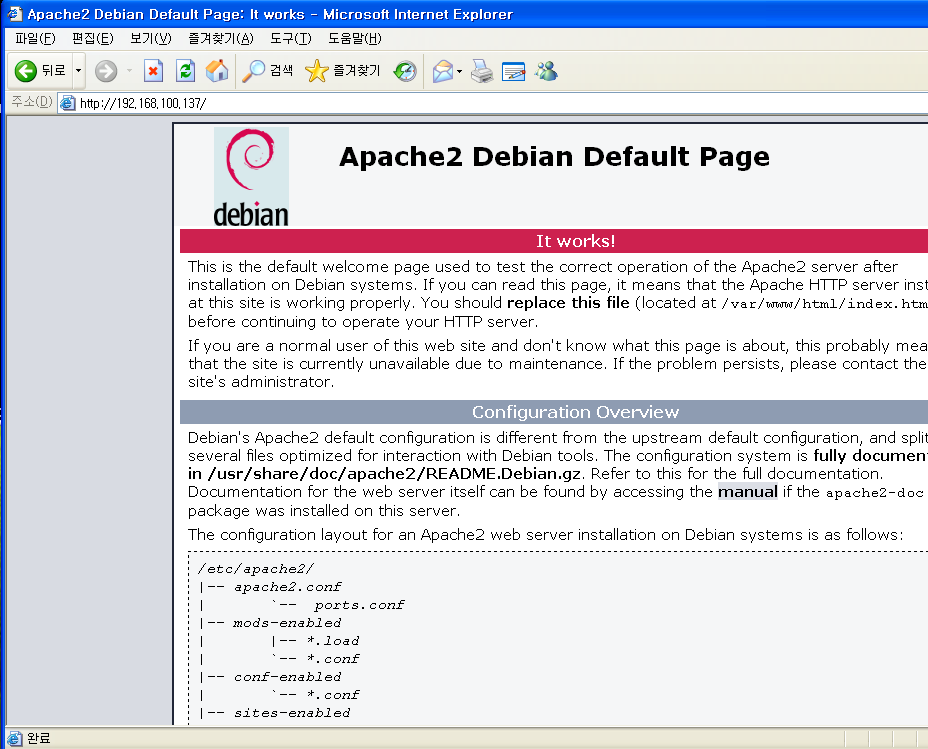The width and height of the screenshot is (928, 749).
Task: Click the 완료 status bar text
Action: 38,738
